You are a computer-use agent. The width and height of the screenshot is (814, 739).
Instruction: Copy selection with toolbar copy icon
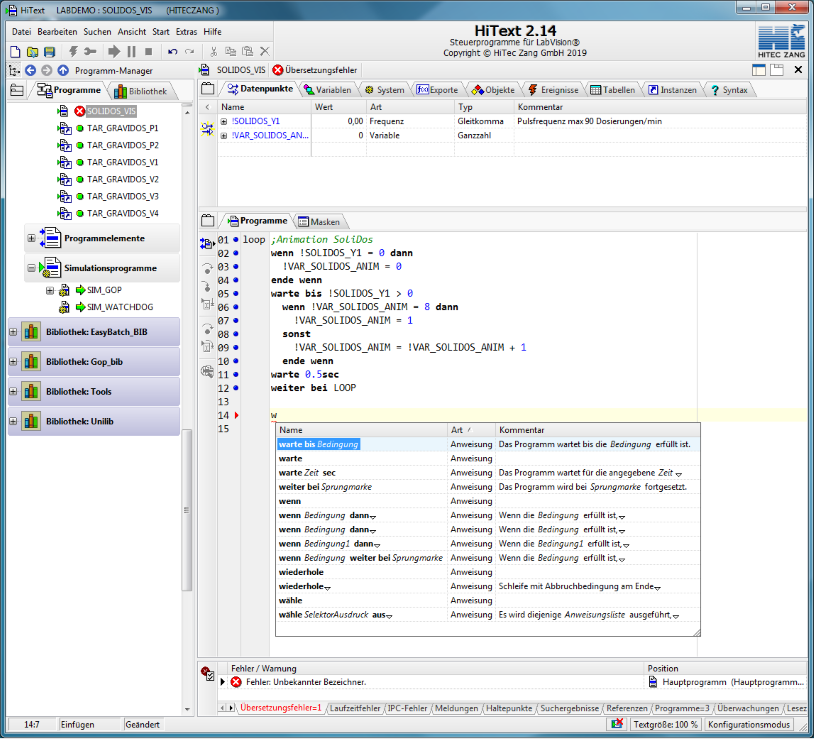click(x=230, y=51)
